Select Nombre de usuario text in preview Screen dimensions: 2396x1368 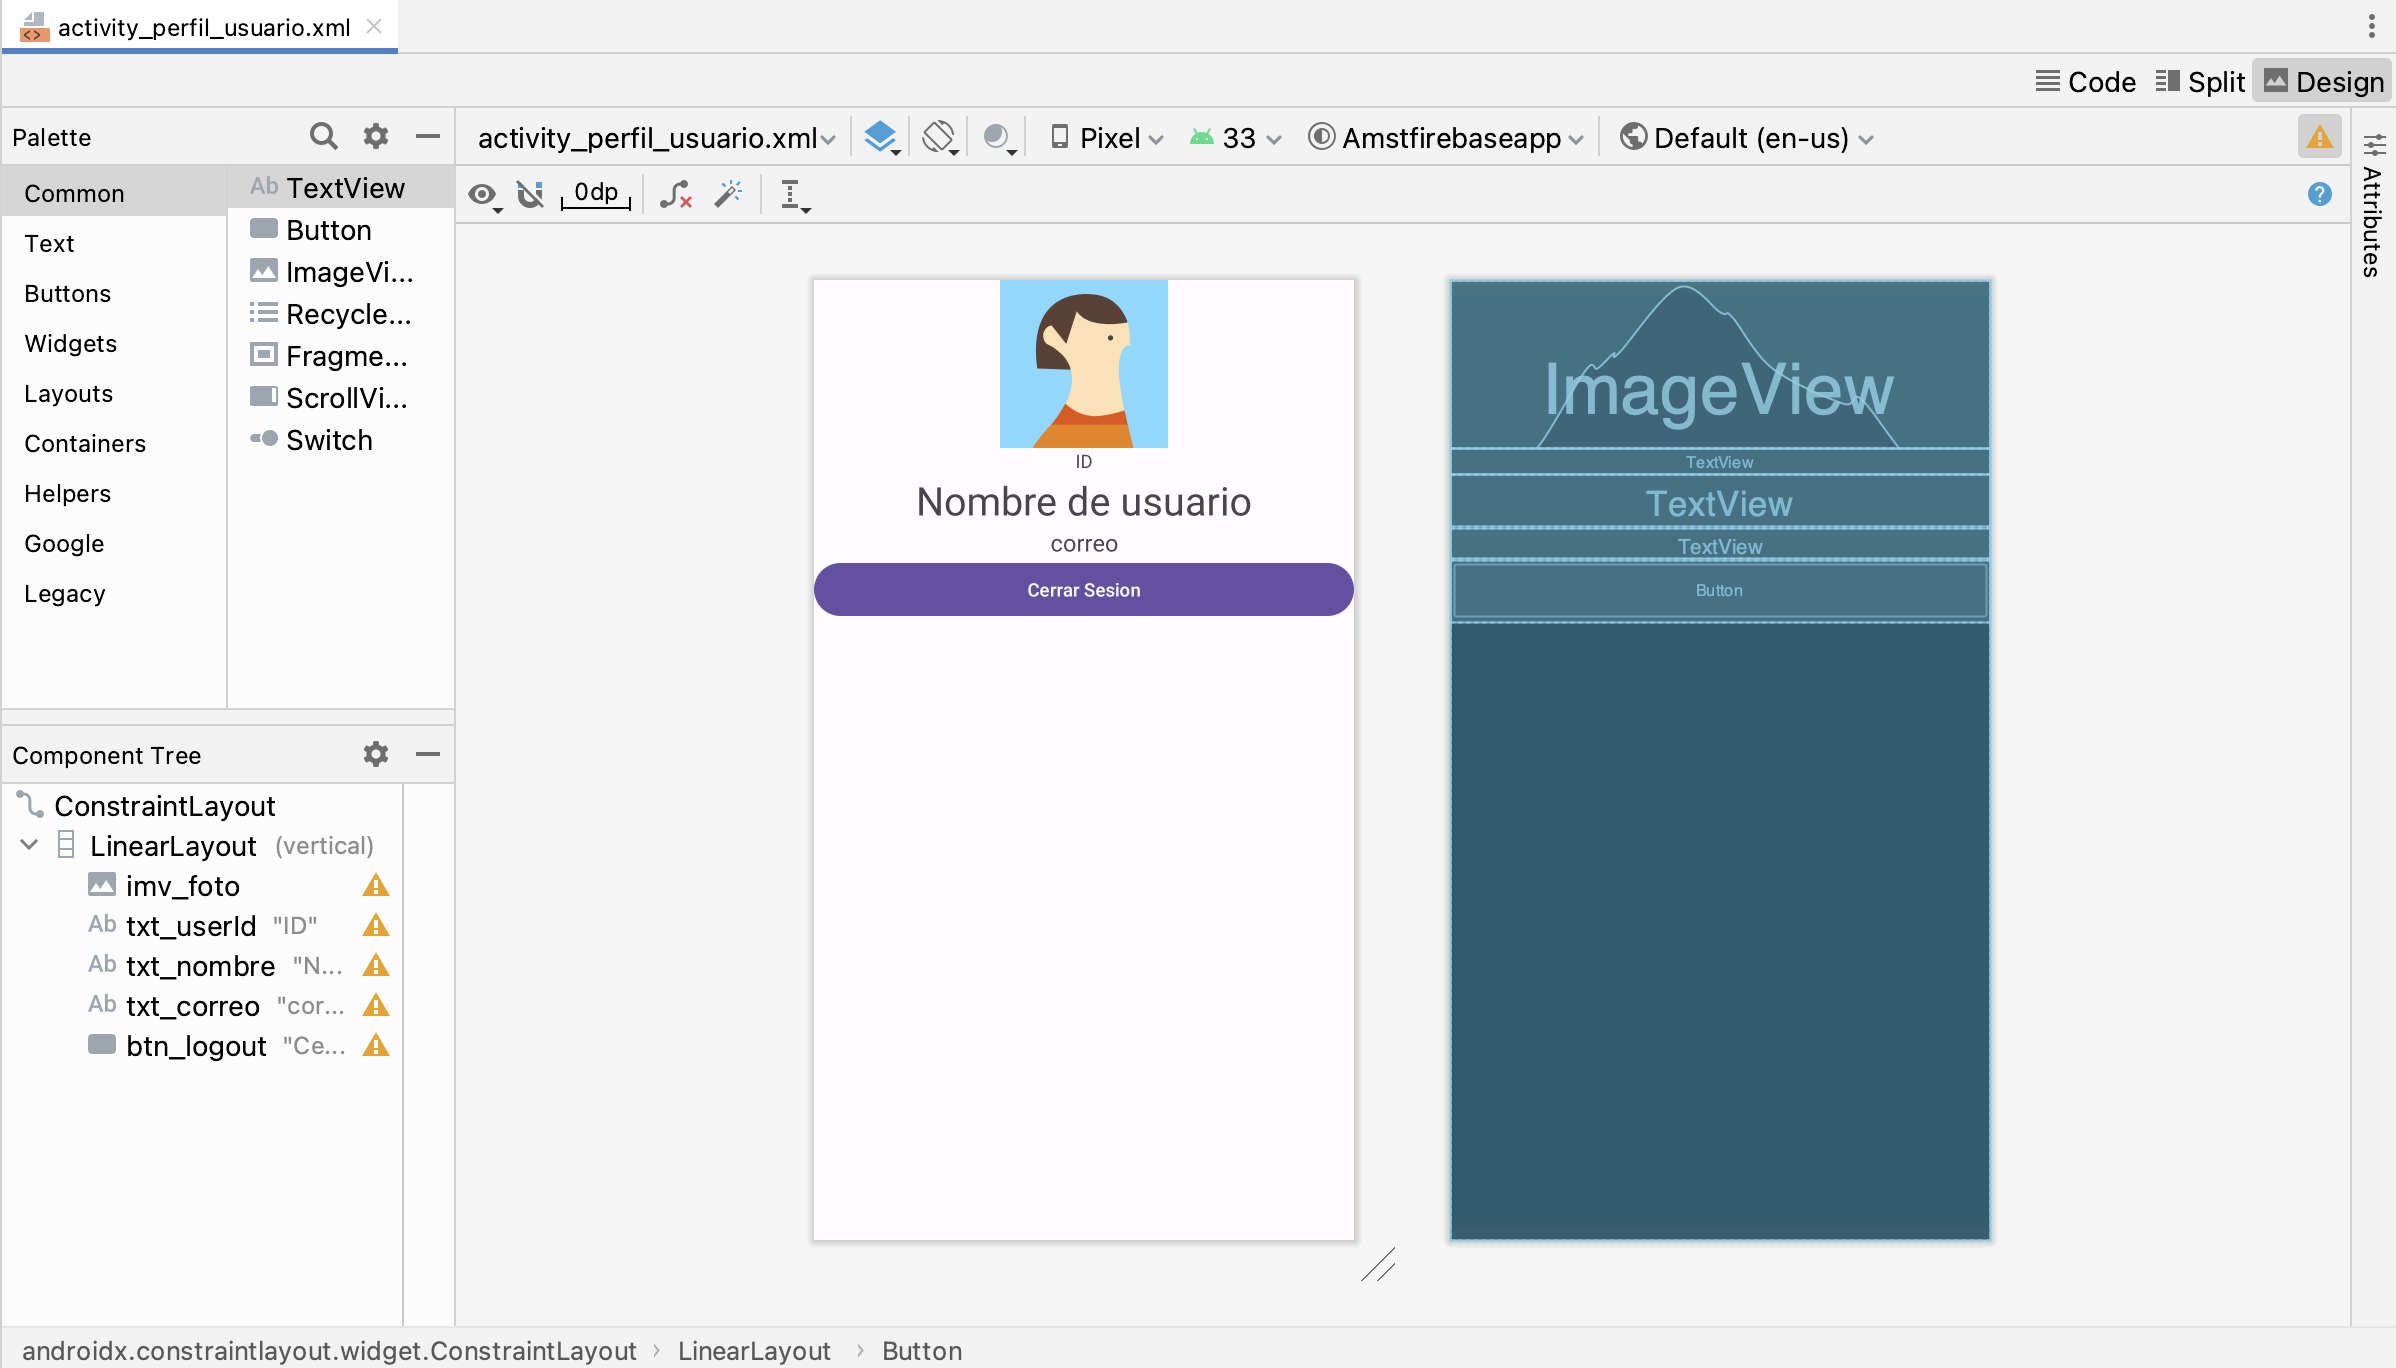1083,502
